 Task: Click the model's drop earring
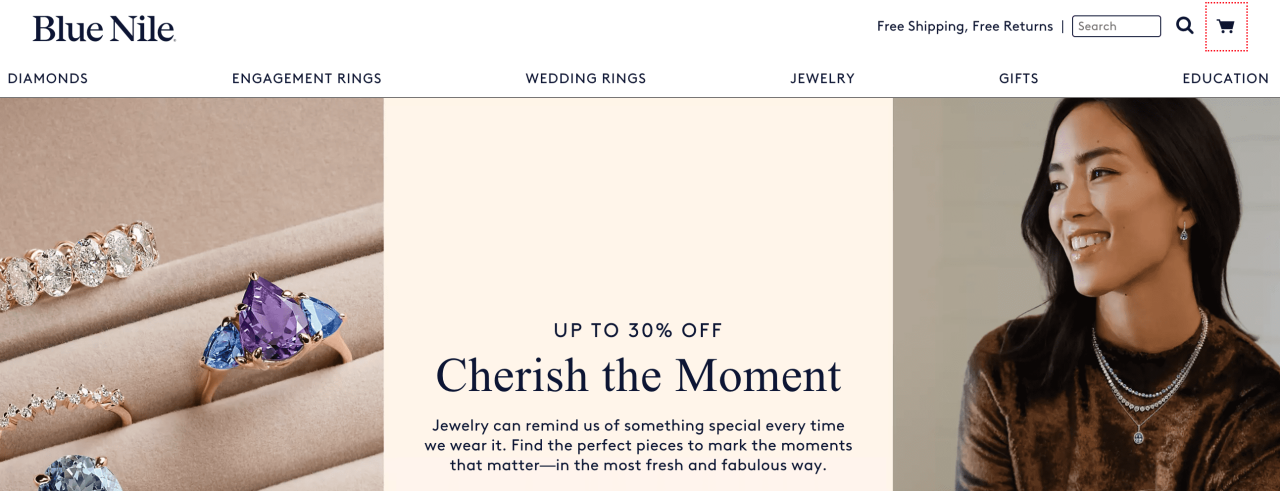point(1184,231)
